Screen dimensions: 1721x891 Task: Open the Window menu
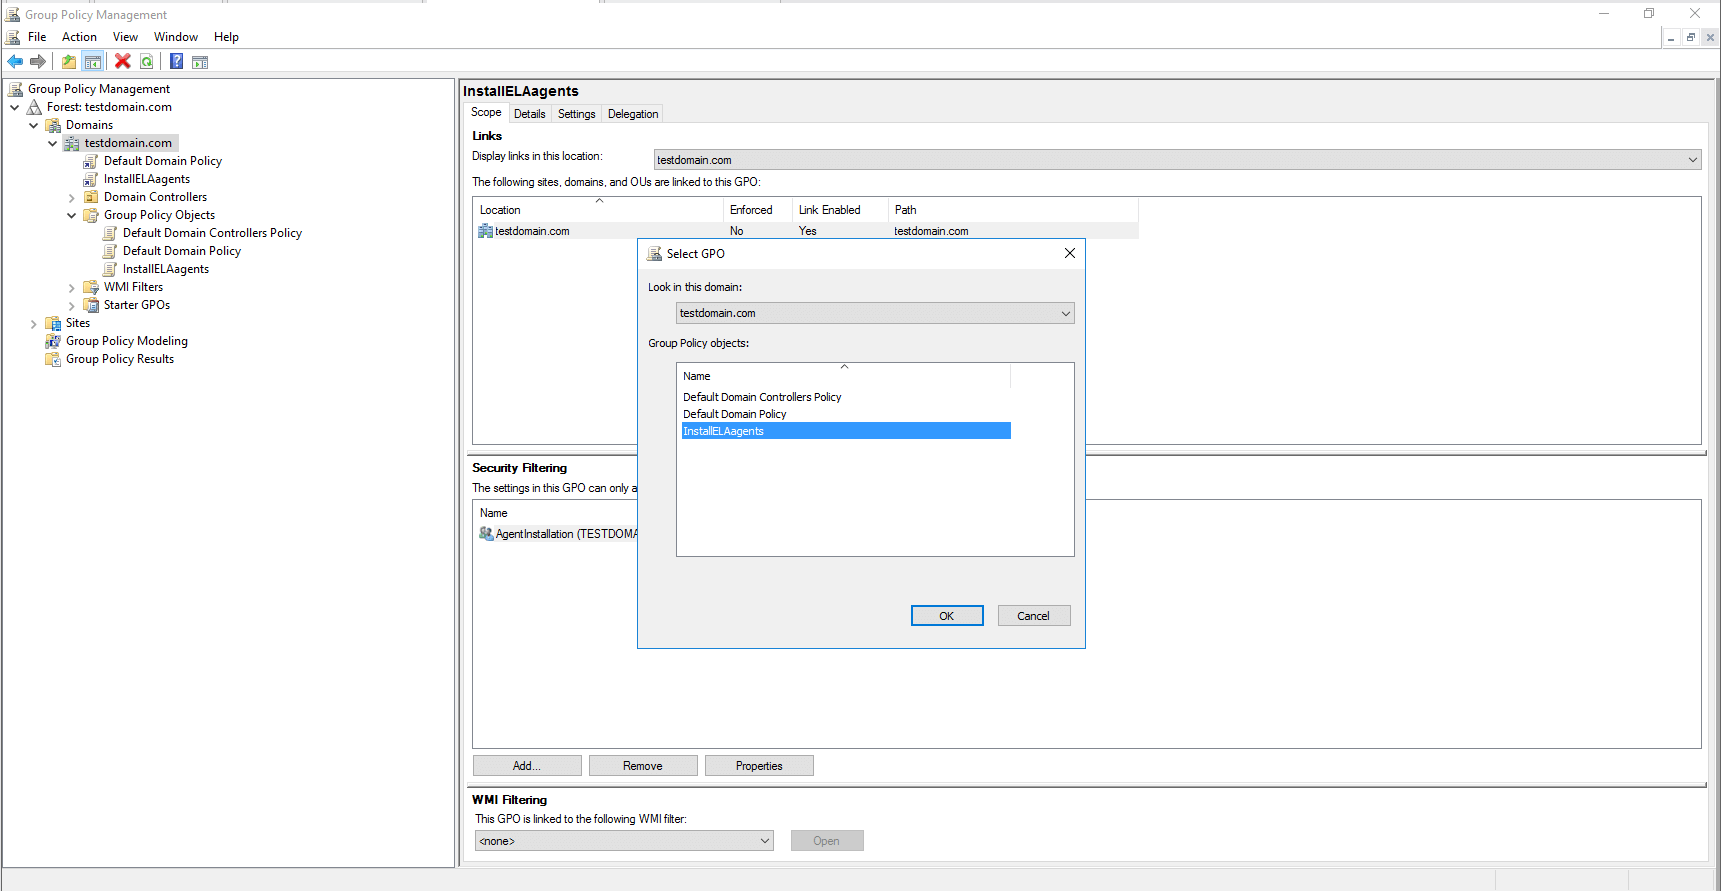coord(176,37)
